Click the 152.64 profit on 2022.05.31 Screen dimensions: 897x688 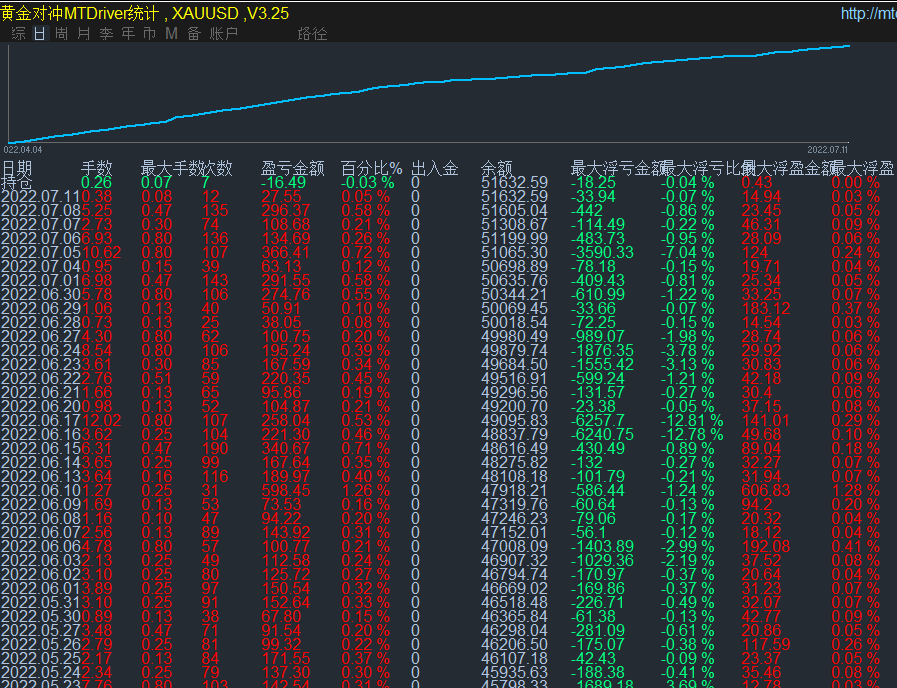[x=285, y=603]
